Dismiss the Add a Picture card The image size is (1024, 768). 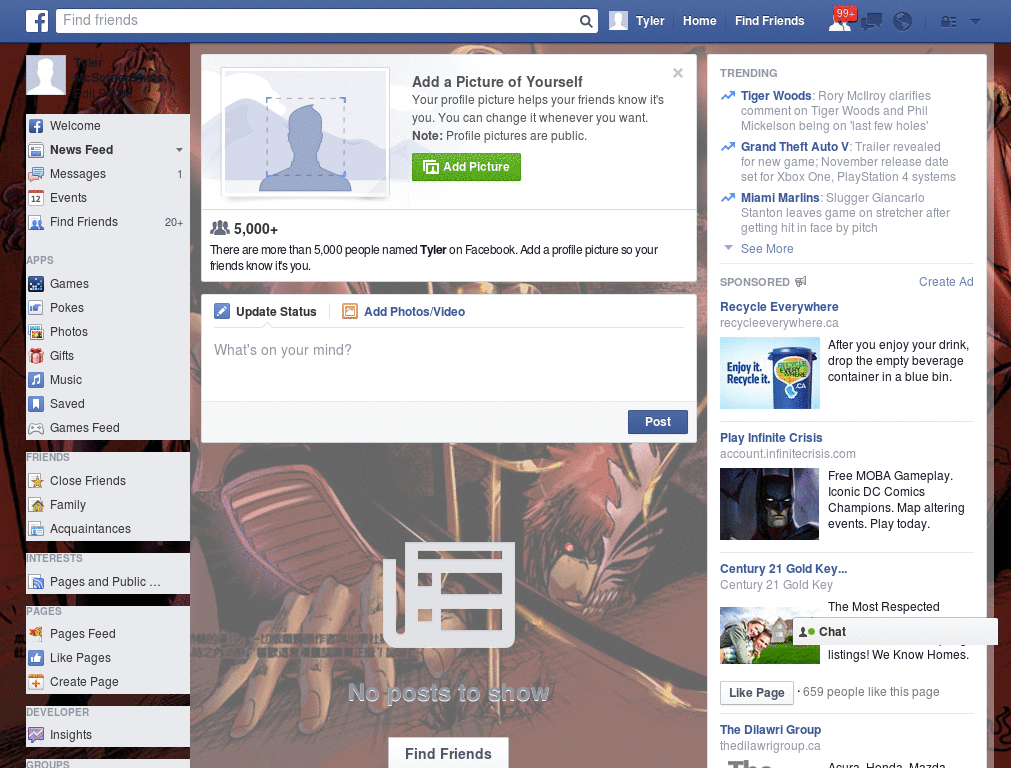tap(678, 73)
